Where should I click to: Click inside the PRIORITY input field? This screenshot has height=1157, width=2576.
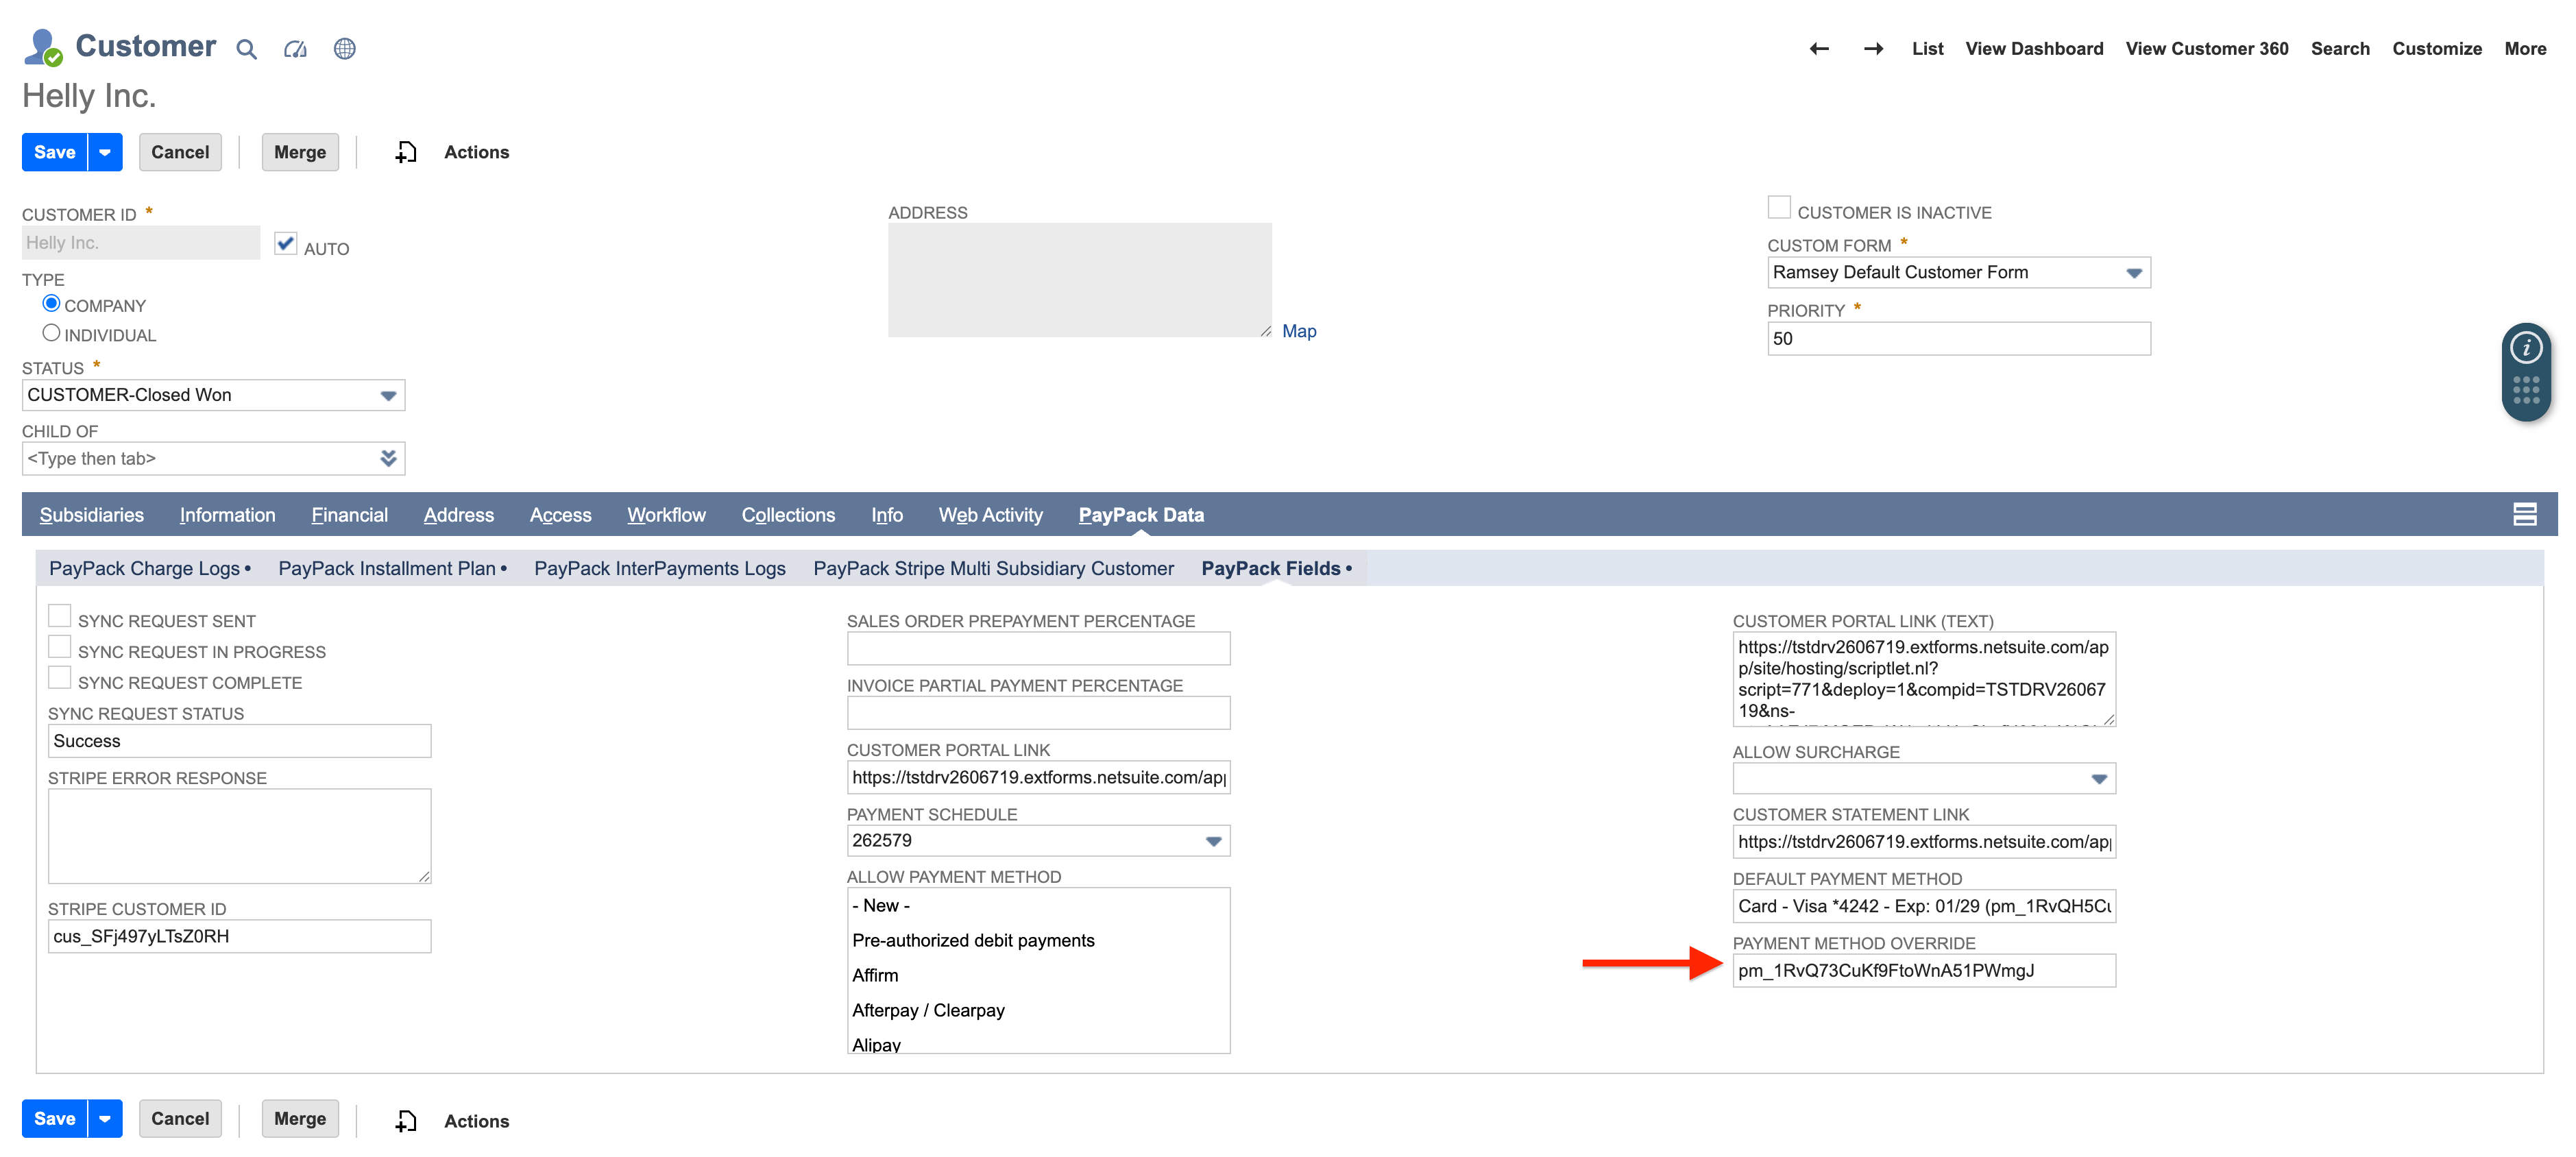coord(1958,338)
